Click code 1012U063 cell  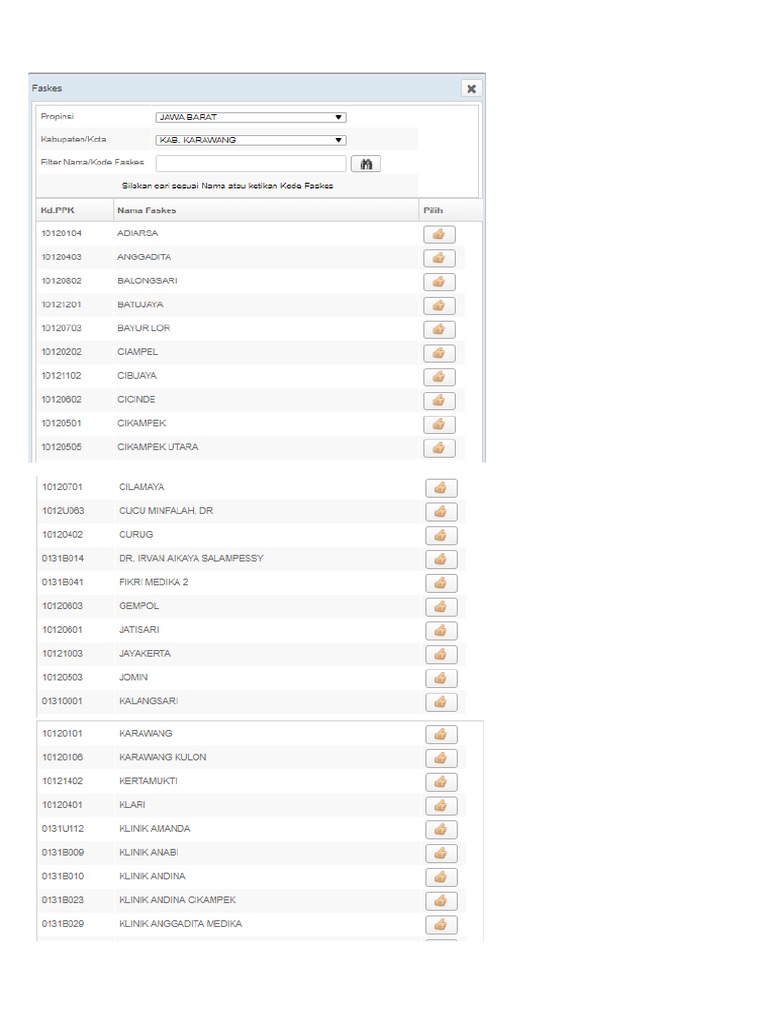[63, 511]
